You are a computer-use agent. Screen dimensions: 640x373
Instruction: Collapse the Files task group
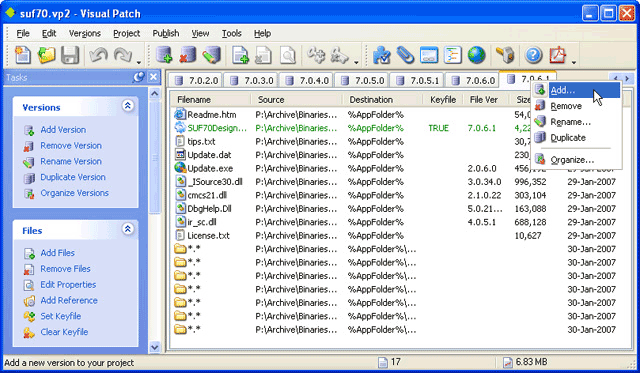point(127,229)
